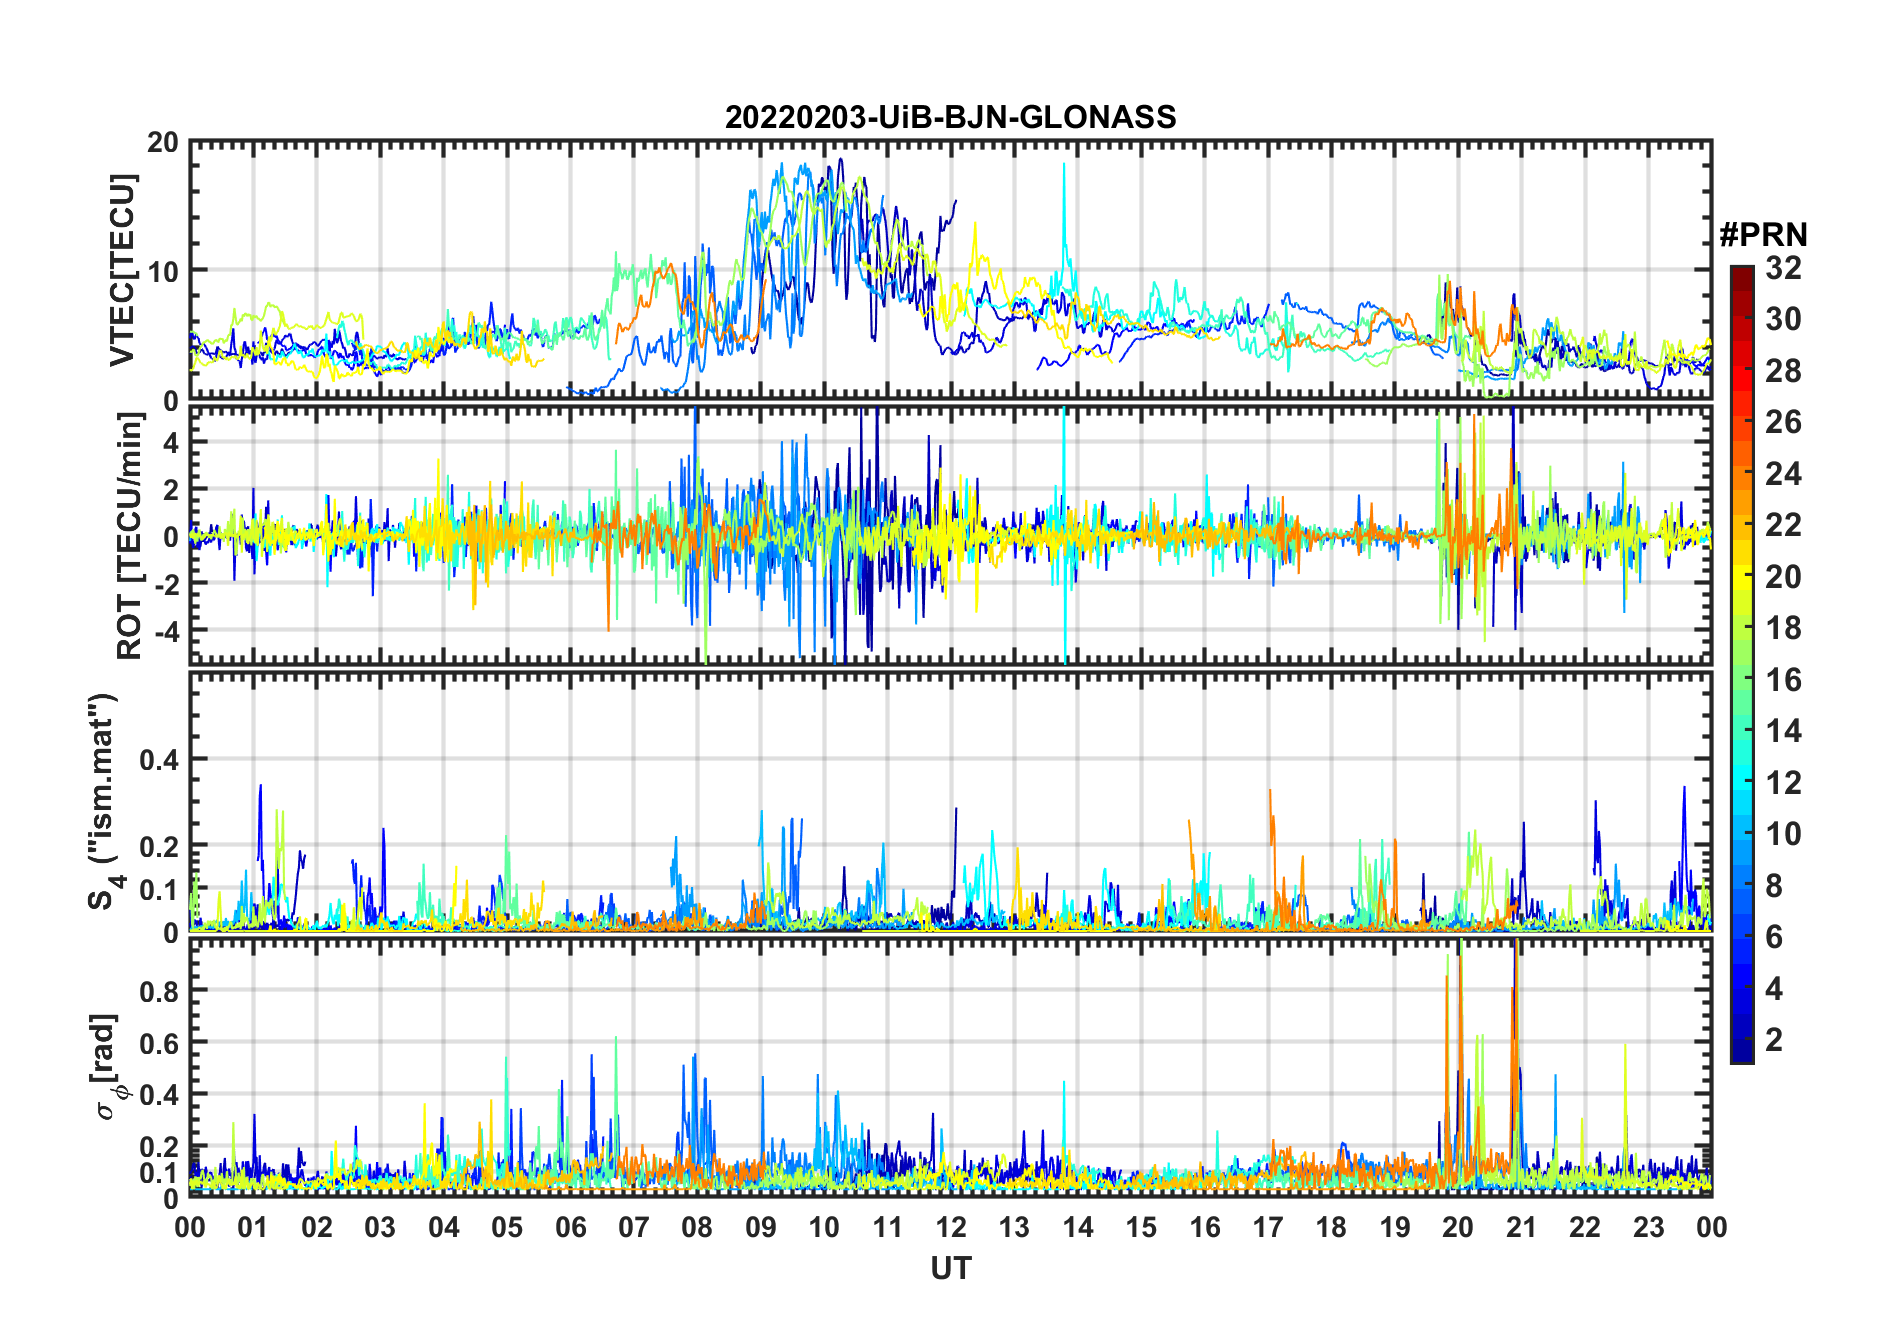Click the #PRN colorbar title

1763,235
